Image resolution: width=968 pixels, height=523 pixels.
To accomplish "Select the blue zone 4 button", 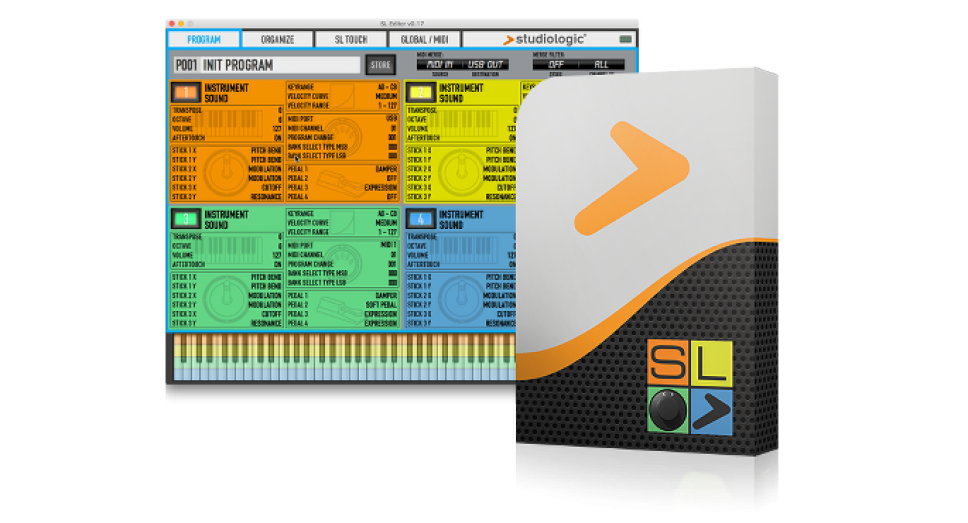I will (x=422, y=219).
